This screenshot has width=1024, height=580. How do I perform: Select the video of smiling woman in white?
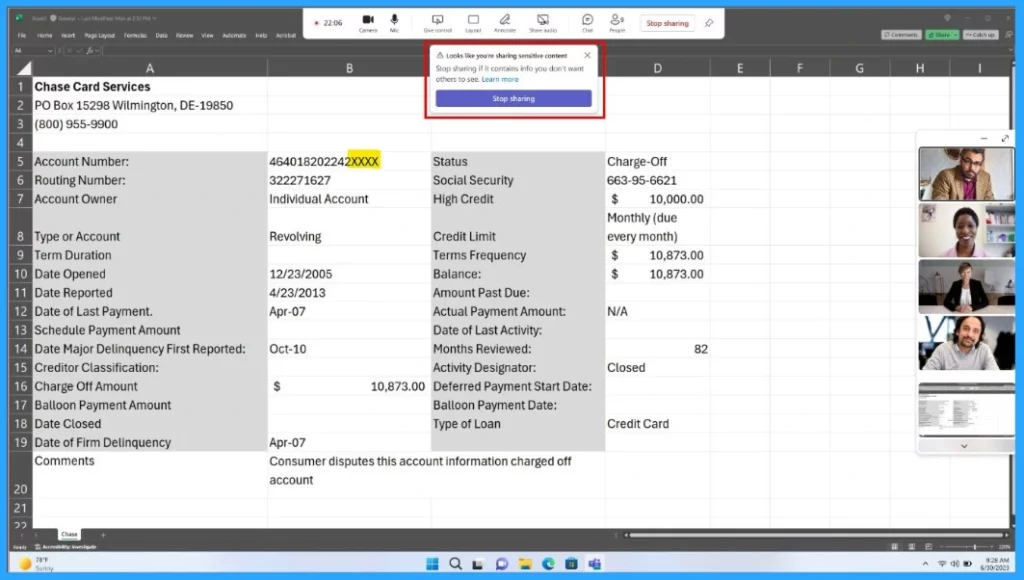point(967,230)
